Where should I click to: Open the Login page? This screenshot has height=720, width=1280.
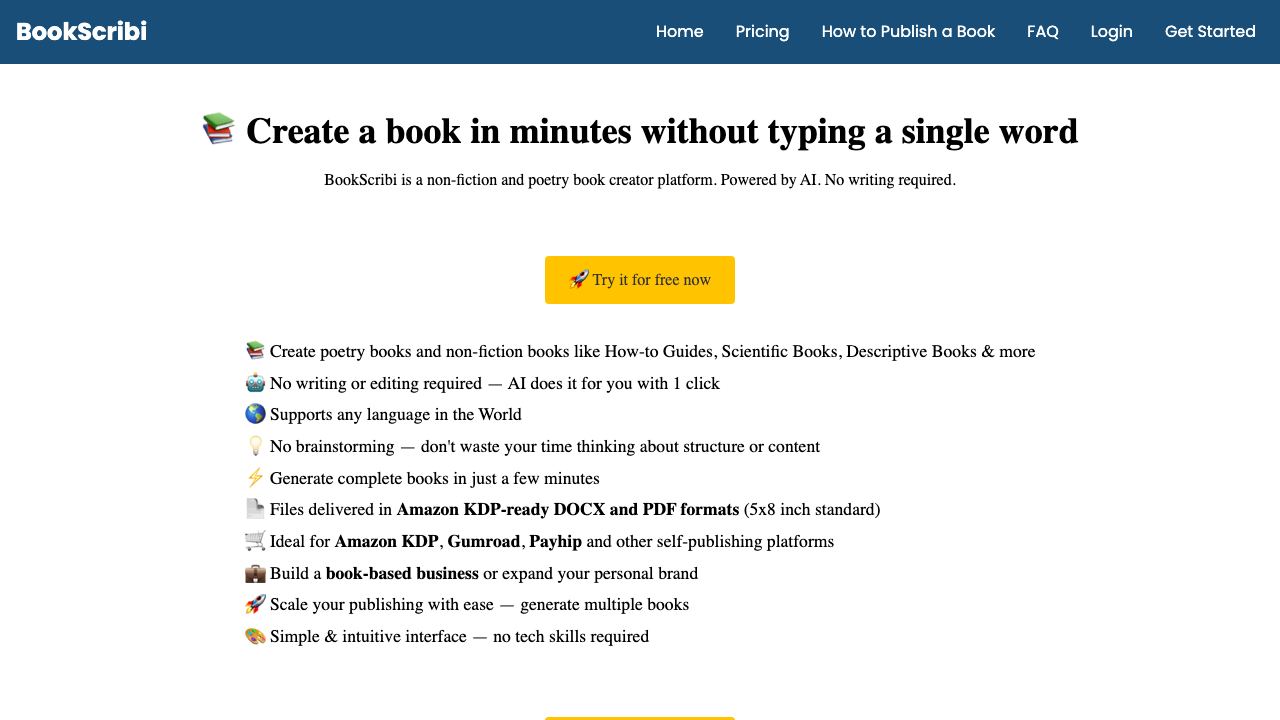pos(1111,31)
